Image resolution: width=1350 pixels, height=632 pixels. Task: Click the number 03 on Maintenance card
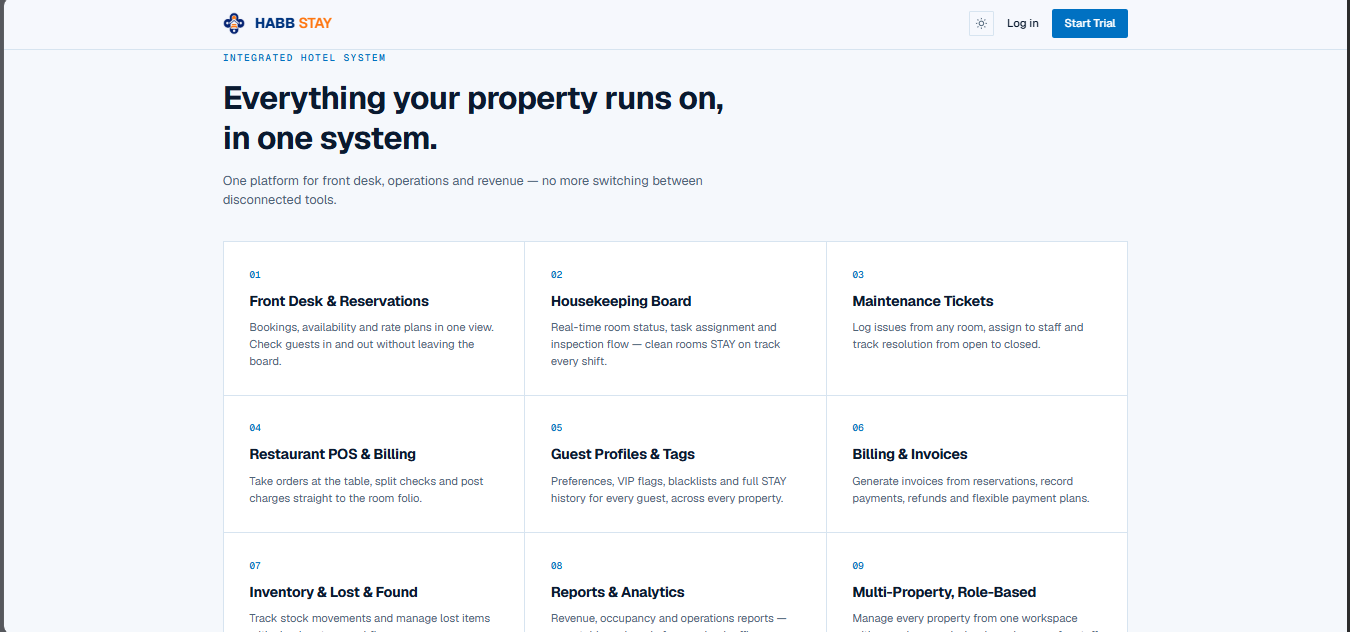click(858, 275)
